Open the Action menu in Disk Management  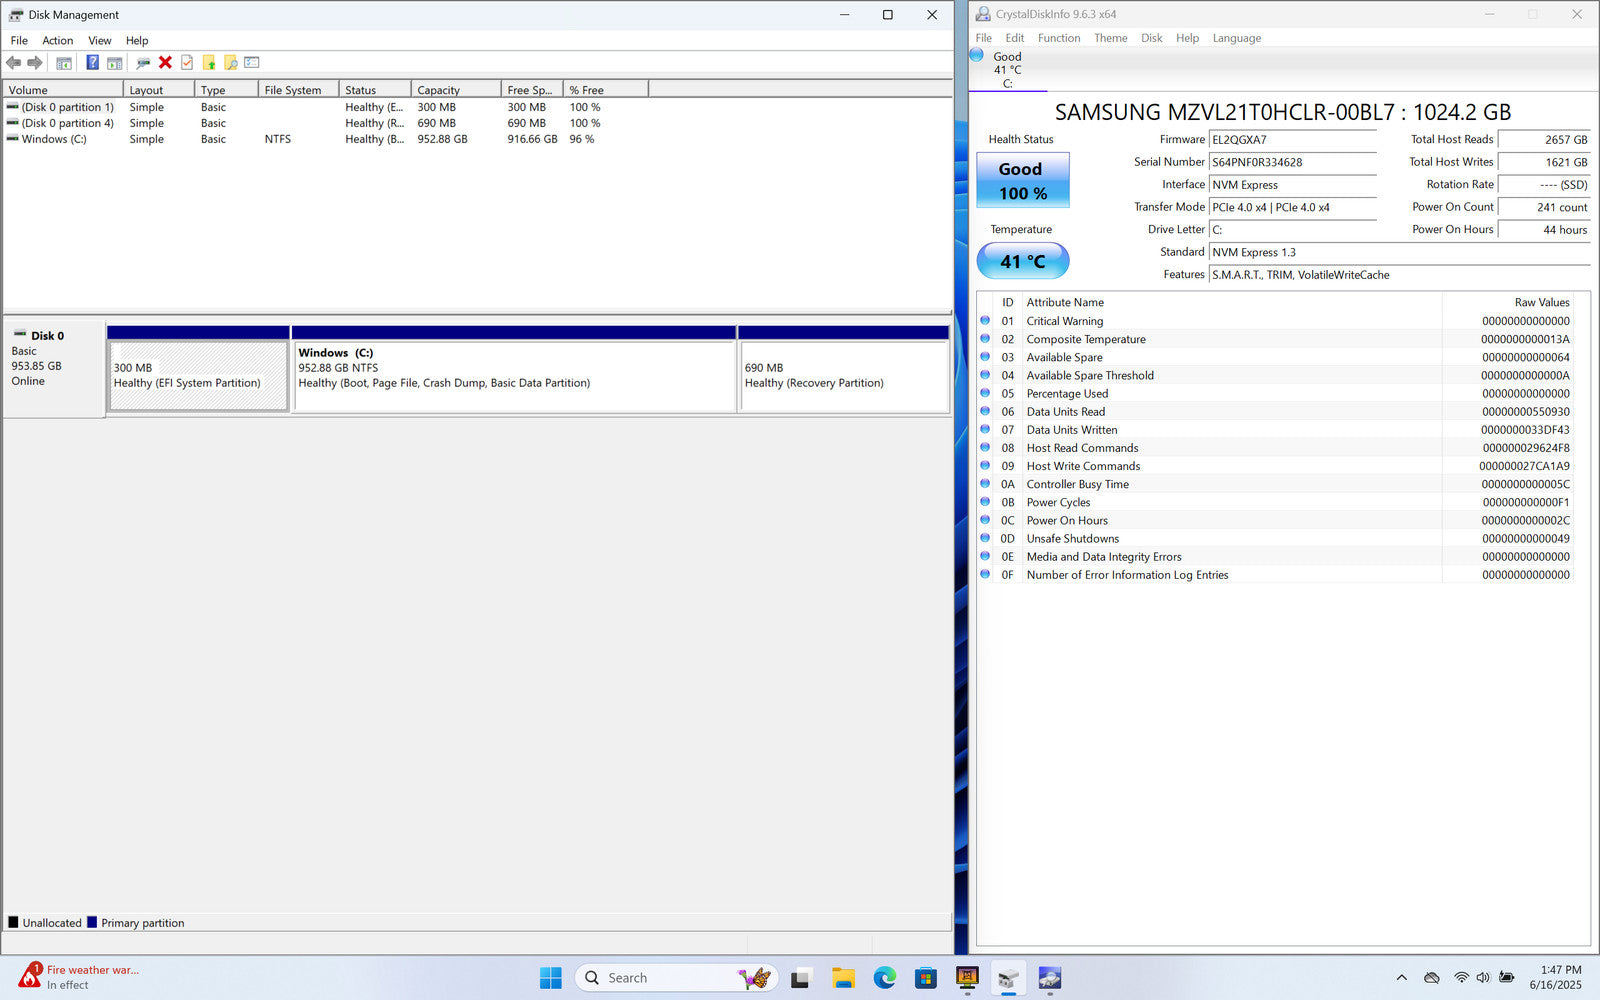[57, 41]
